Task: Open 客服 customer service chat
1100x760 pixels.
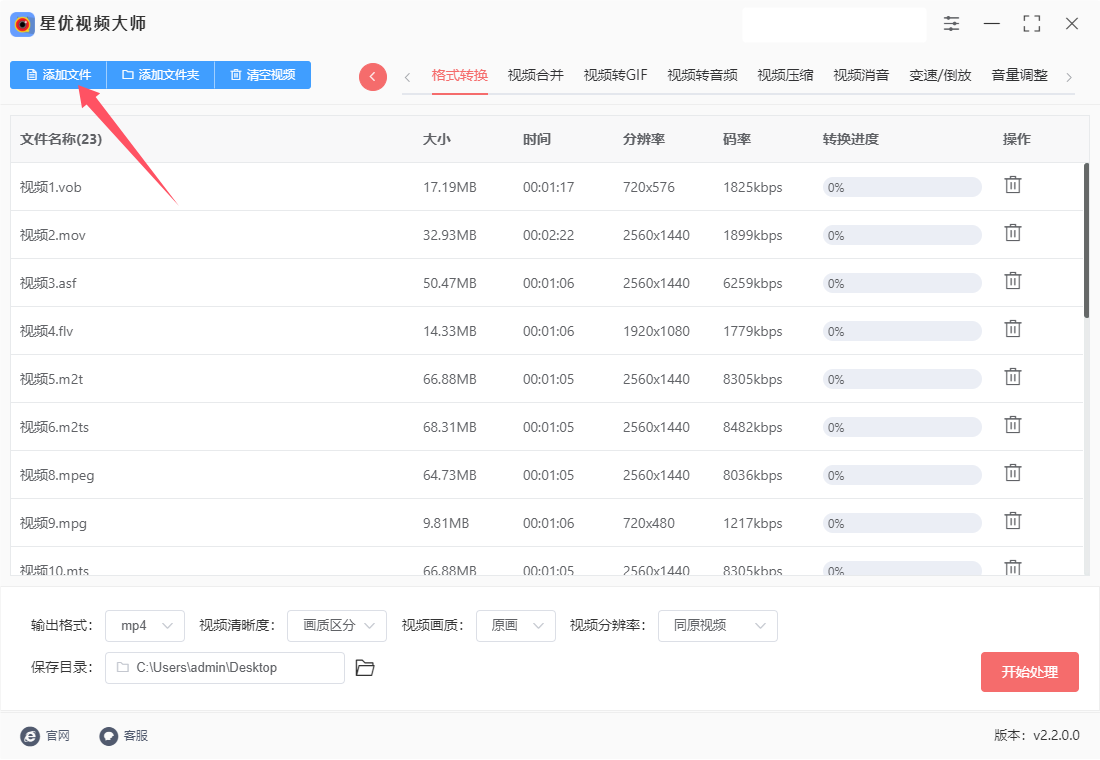Action: pyautogui.click(x=123, y=735)
